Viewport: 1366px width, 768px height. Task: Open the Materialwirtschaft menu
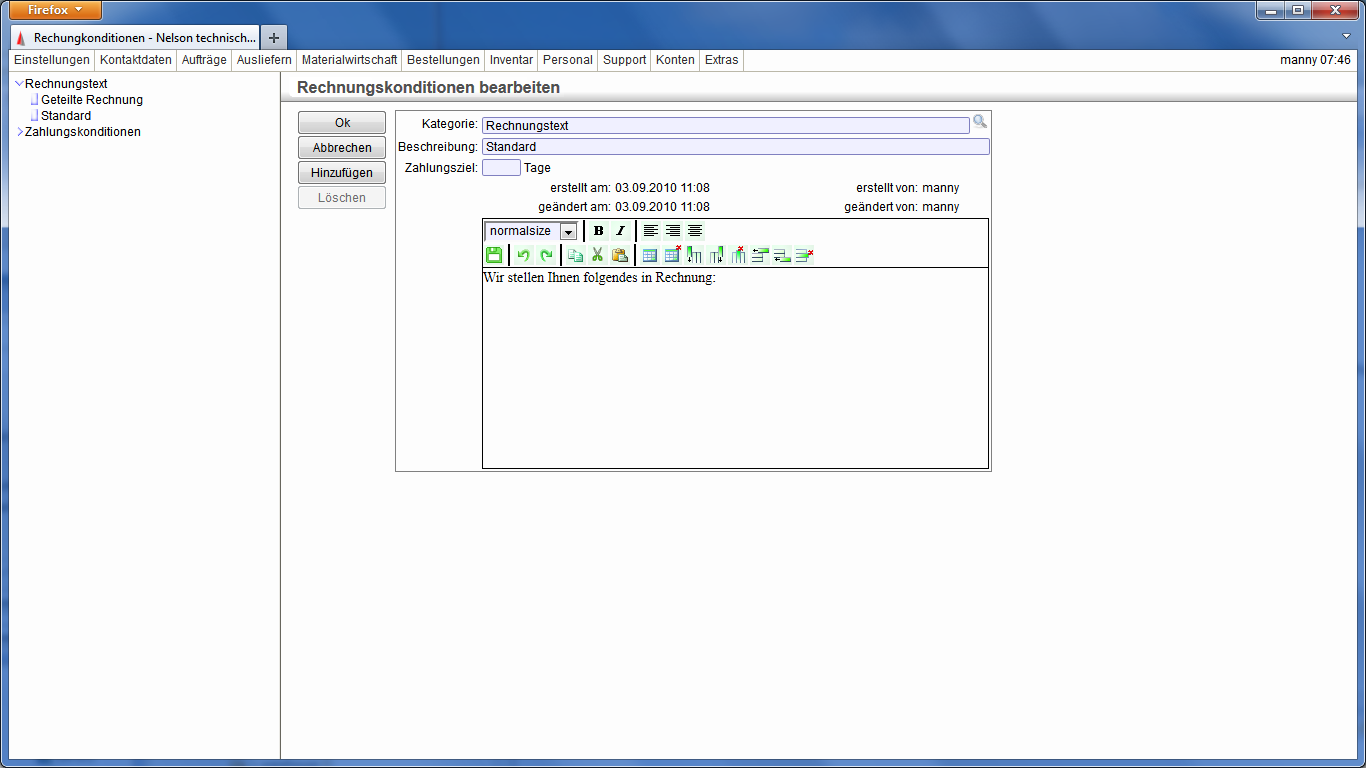pyautogui.click(x=349, y=60)
